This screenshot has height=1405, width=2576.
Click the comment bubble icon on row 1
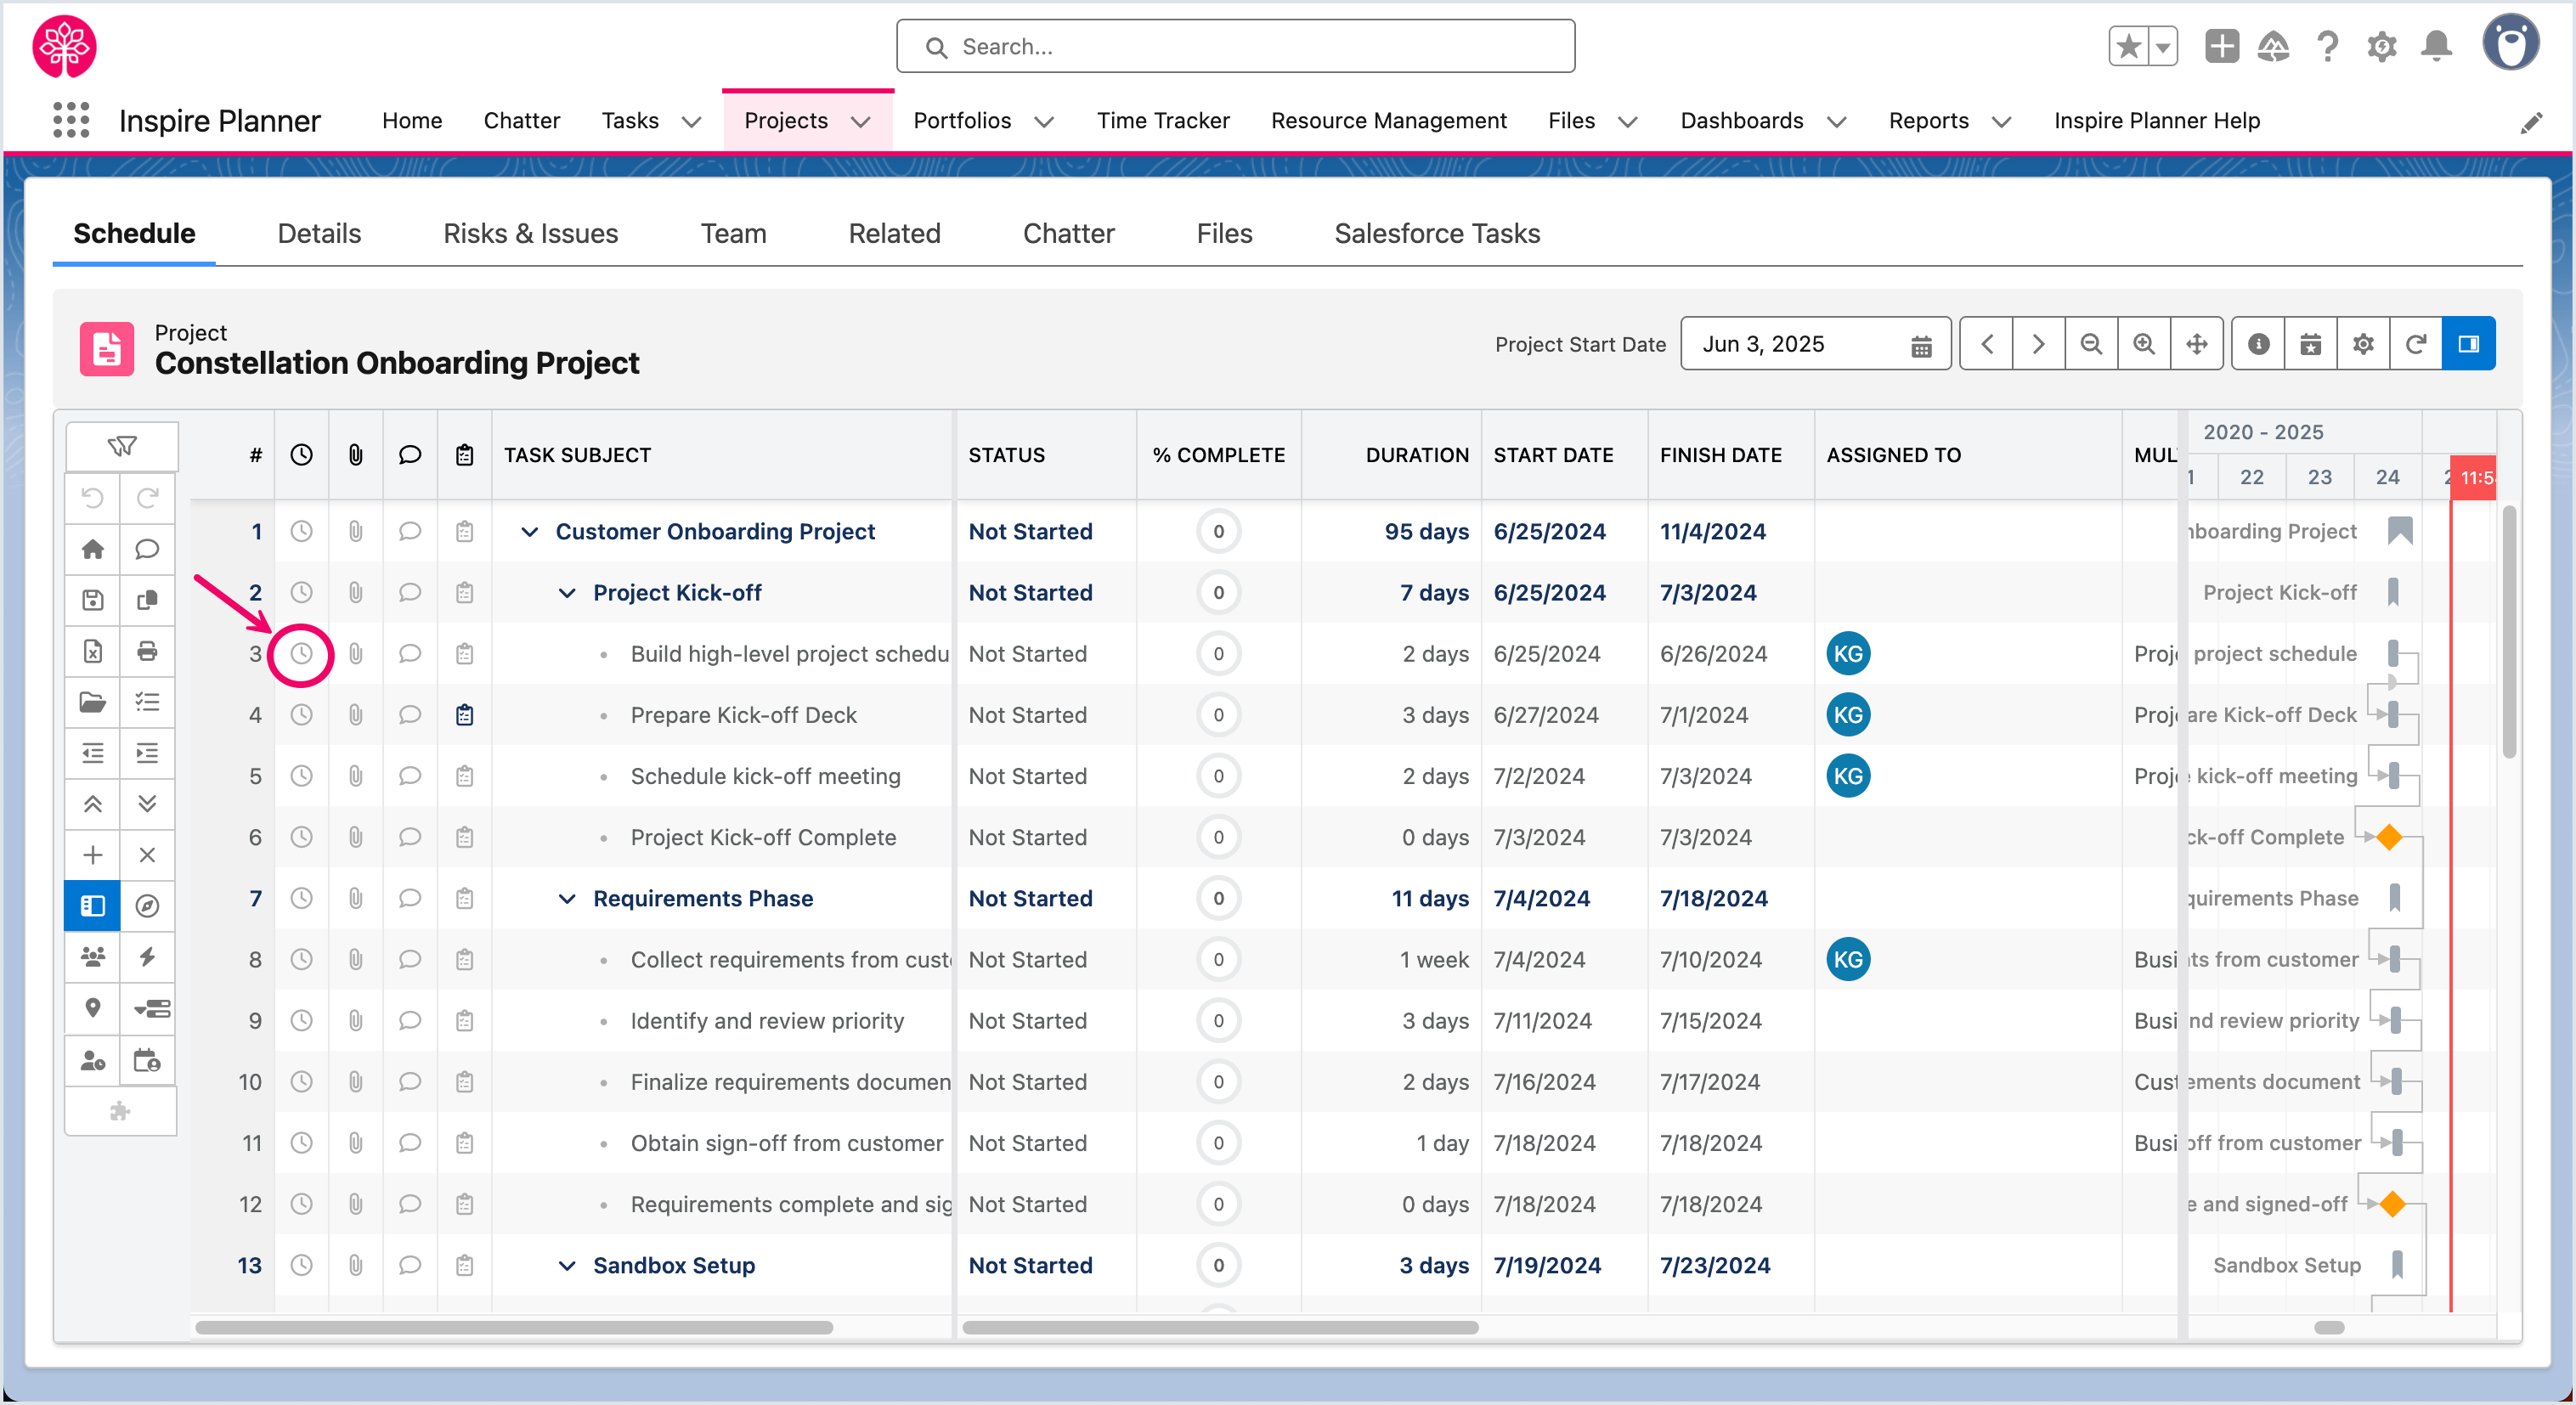point(410,531)
